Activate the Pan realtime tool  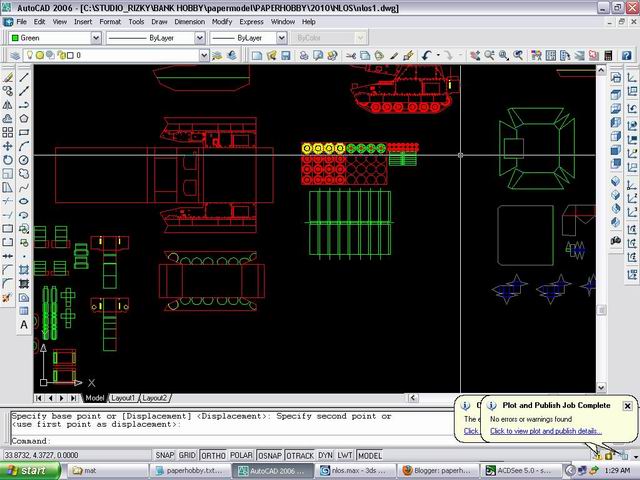click(475, 56)
